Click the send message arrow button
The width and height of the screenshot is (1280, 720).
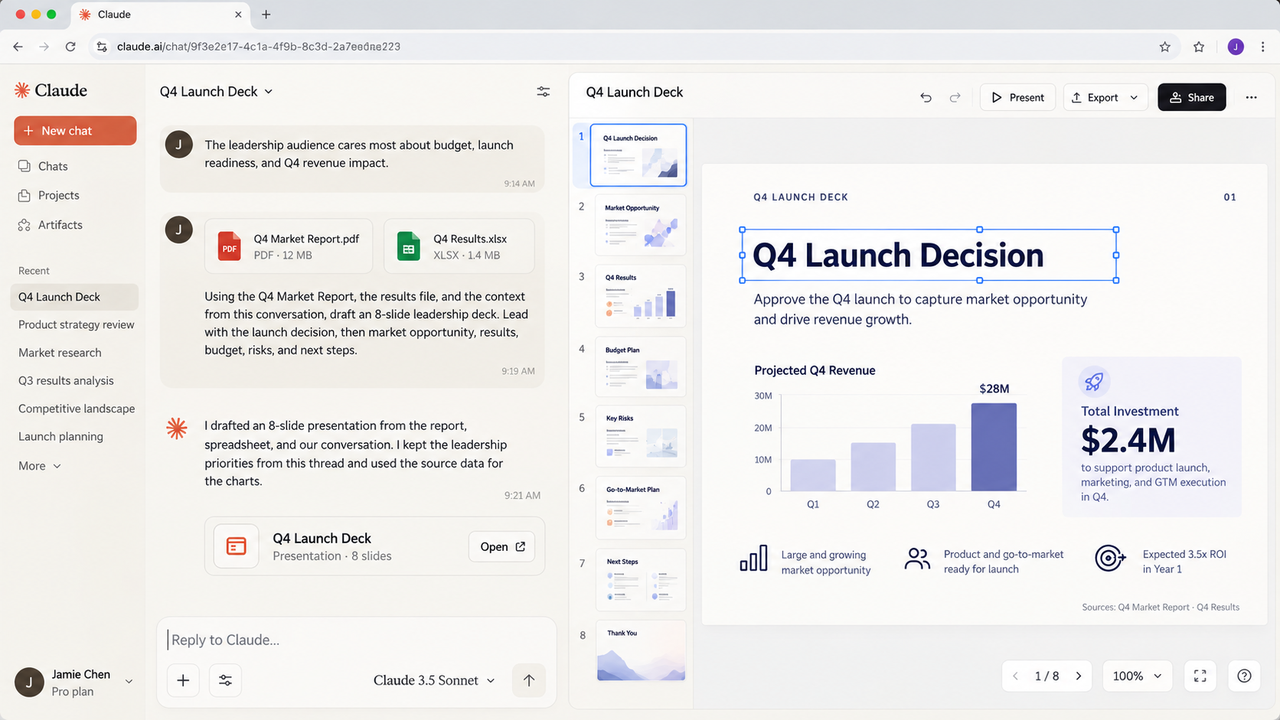click(x=529, y=680)
